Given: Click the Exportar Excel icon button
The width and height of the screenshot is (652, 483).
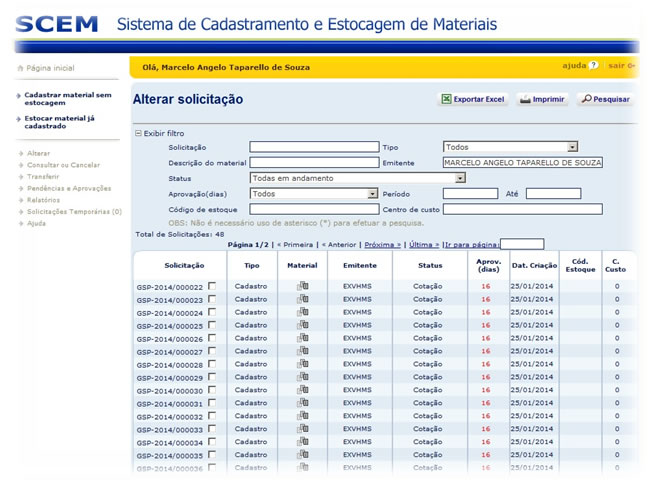Looking at the screenshot, I should pyautogui.click(x=446, y=99).
